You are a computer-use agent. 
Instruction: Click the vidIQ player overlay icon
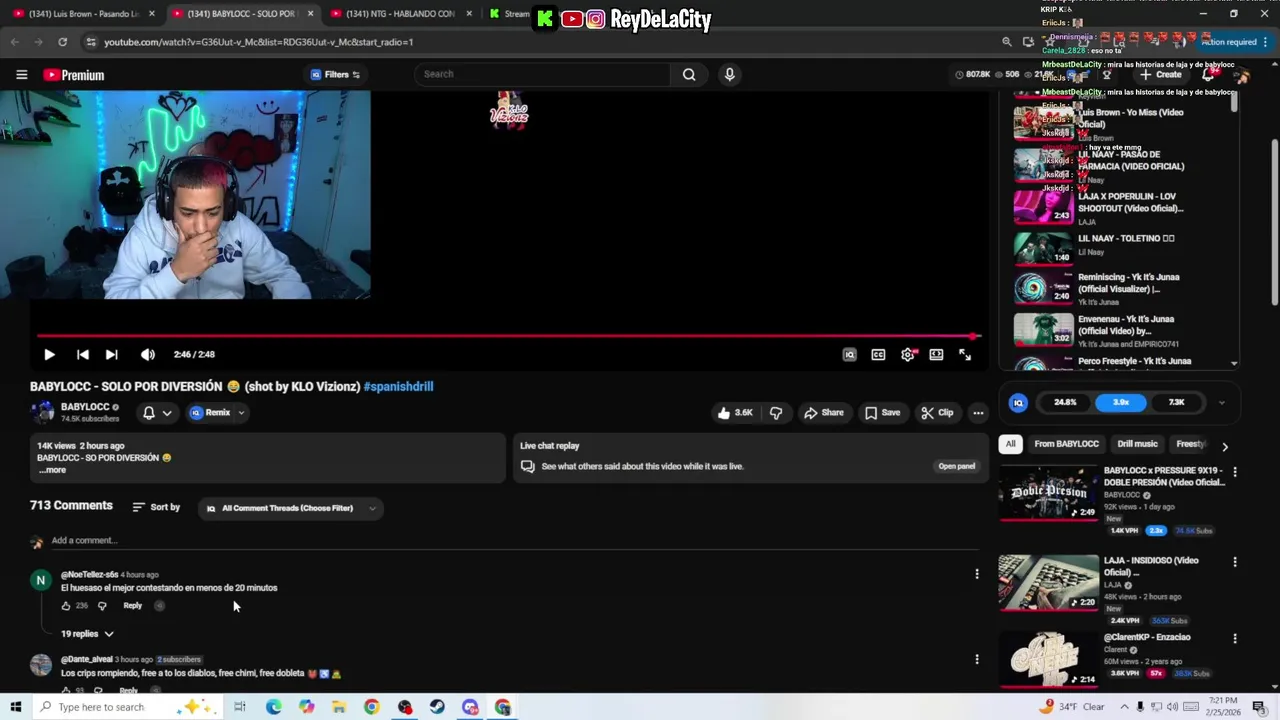pos(849,354)
